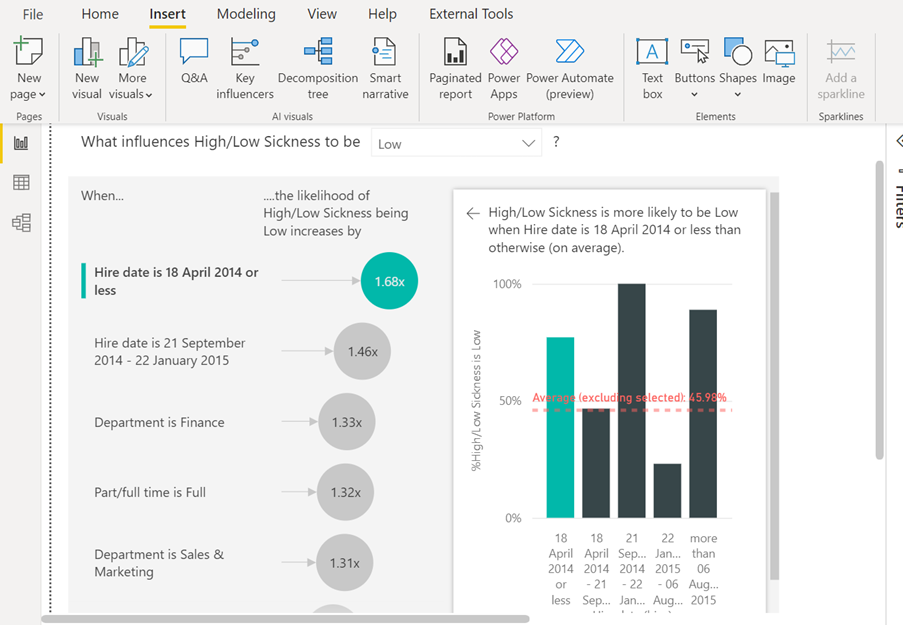Click the tallest dark bar in the chart

[632, 401]
